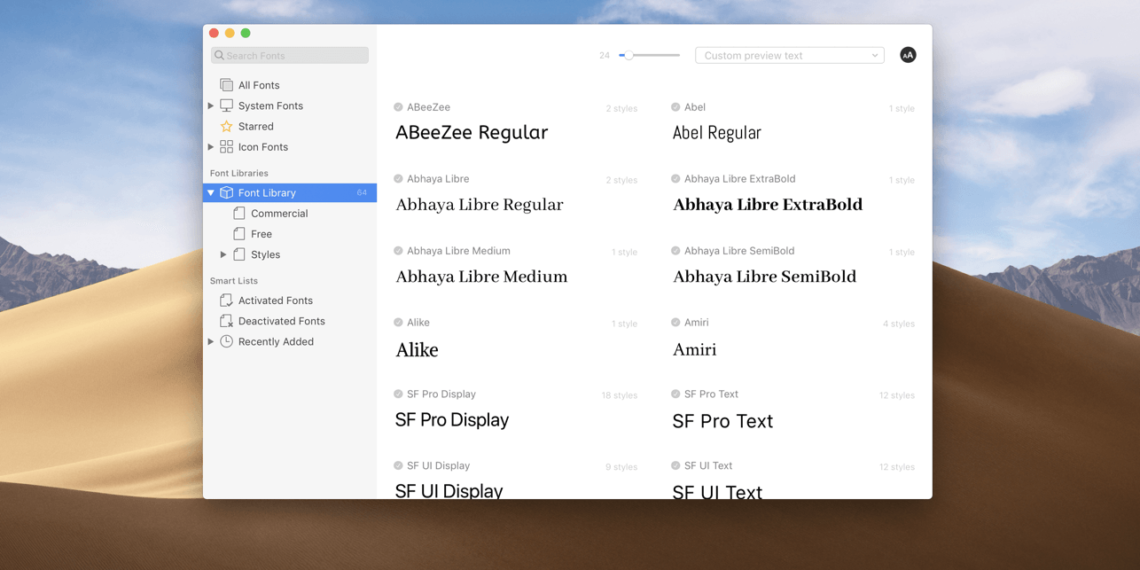Toggle activation checkmark for Abhaya Libre
The height and width of the screenshot is (570, 1140).
tap(398, 178)
